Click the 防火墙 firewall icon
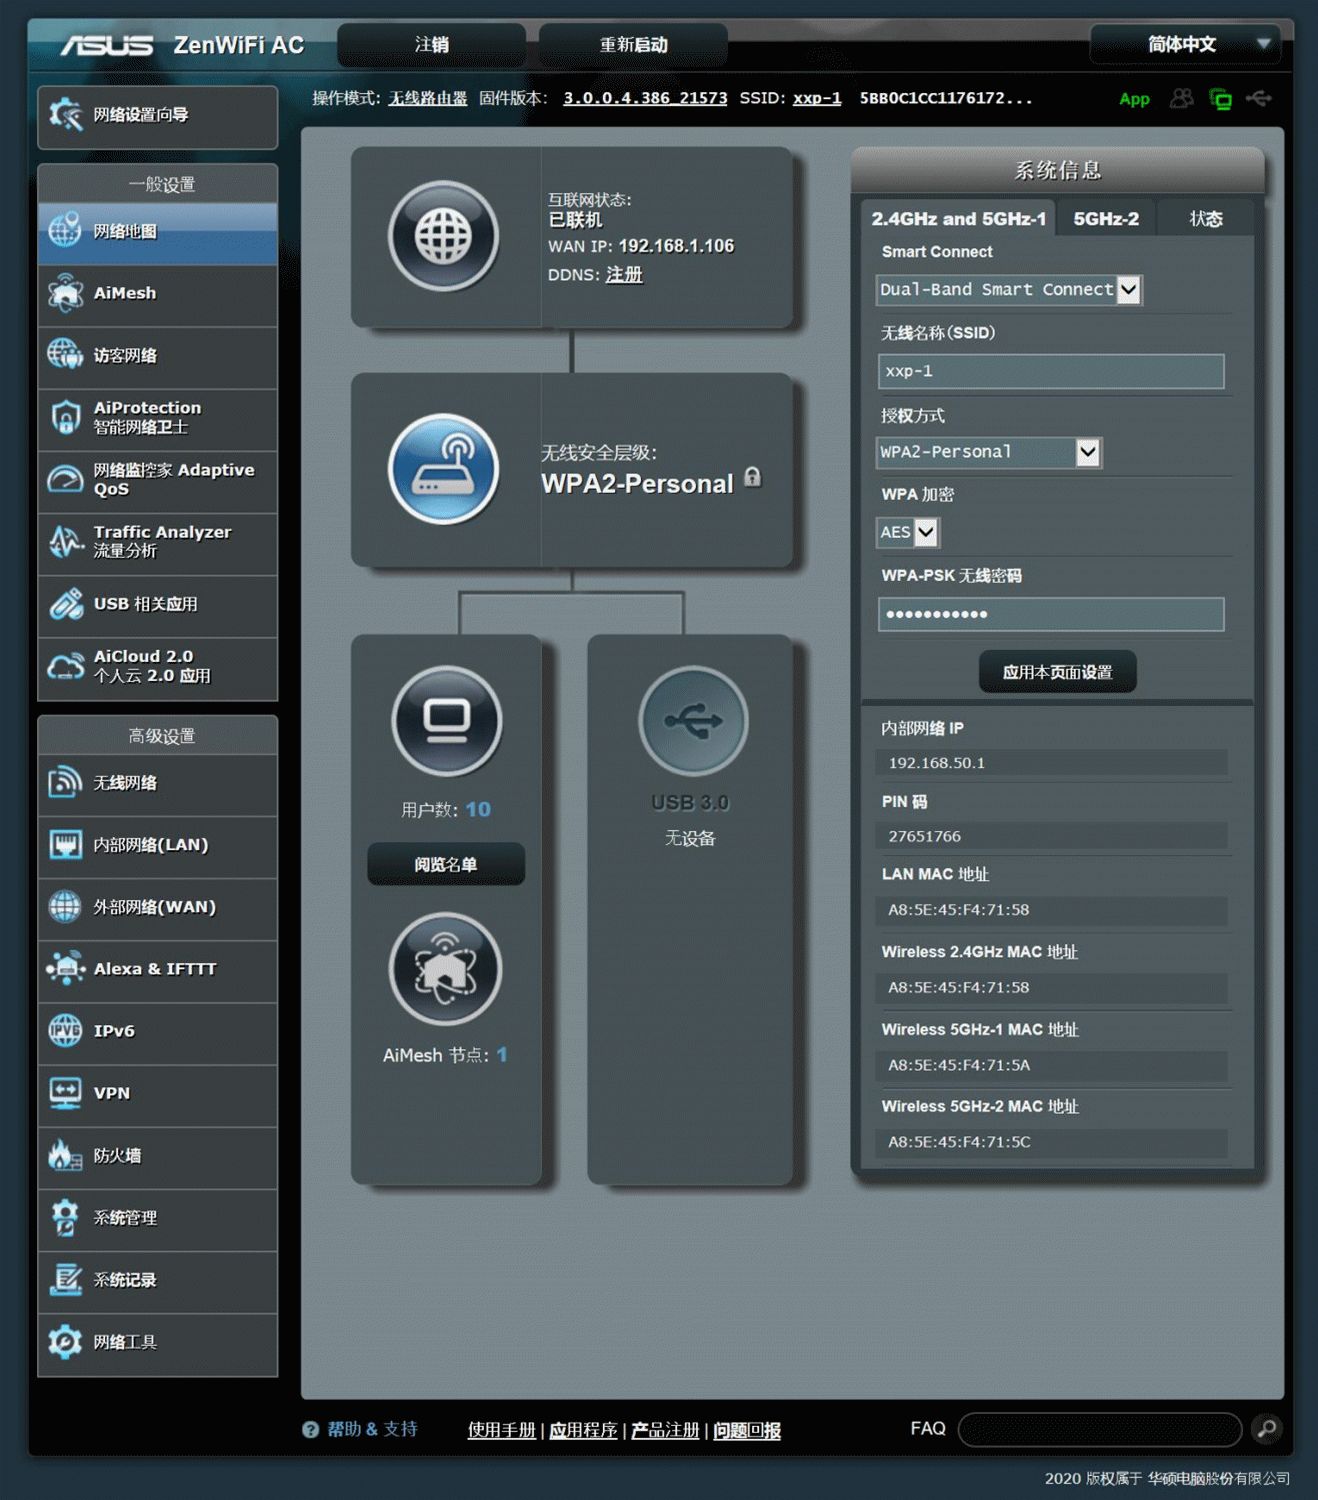Screen dimensions: 1318x1500 tap(65, 1156)
